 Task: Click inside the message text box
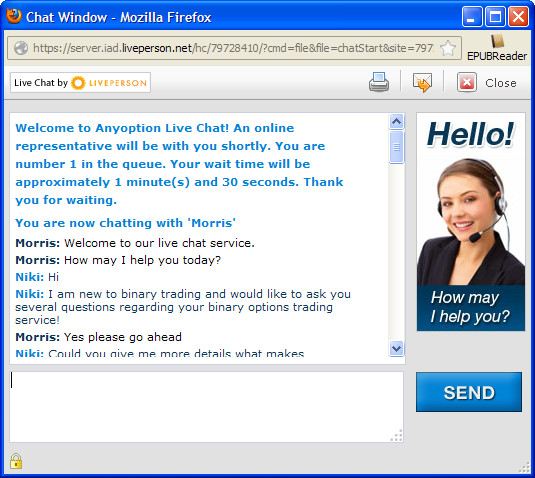pos(206,407)
